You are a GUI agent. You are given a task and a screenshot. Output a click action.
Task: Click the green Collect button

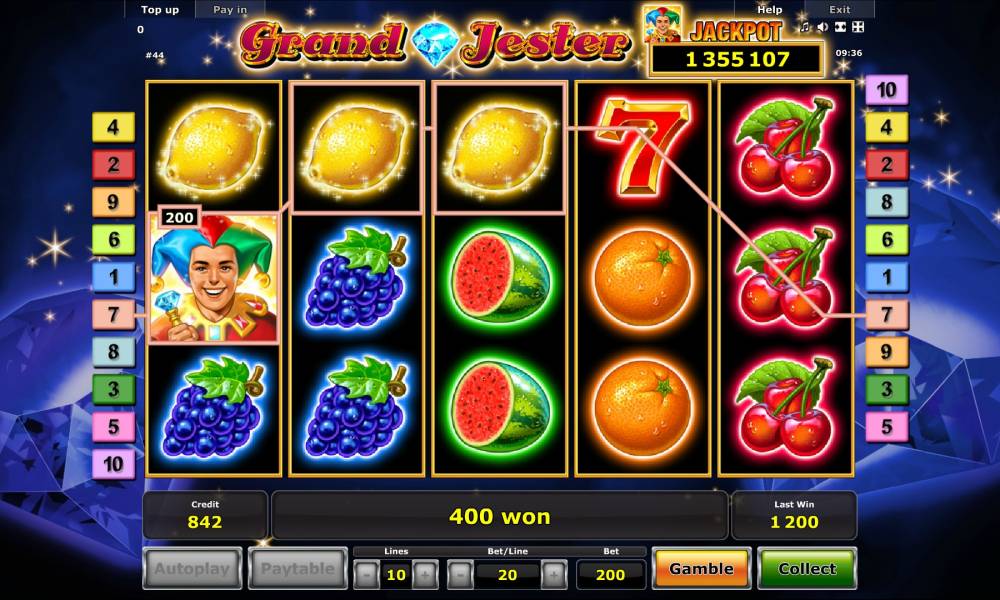tap(807, 568)
